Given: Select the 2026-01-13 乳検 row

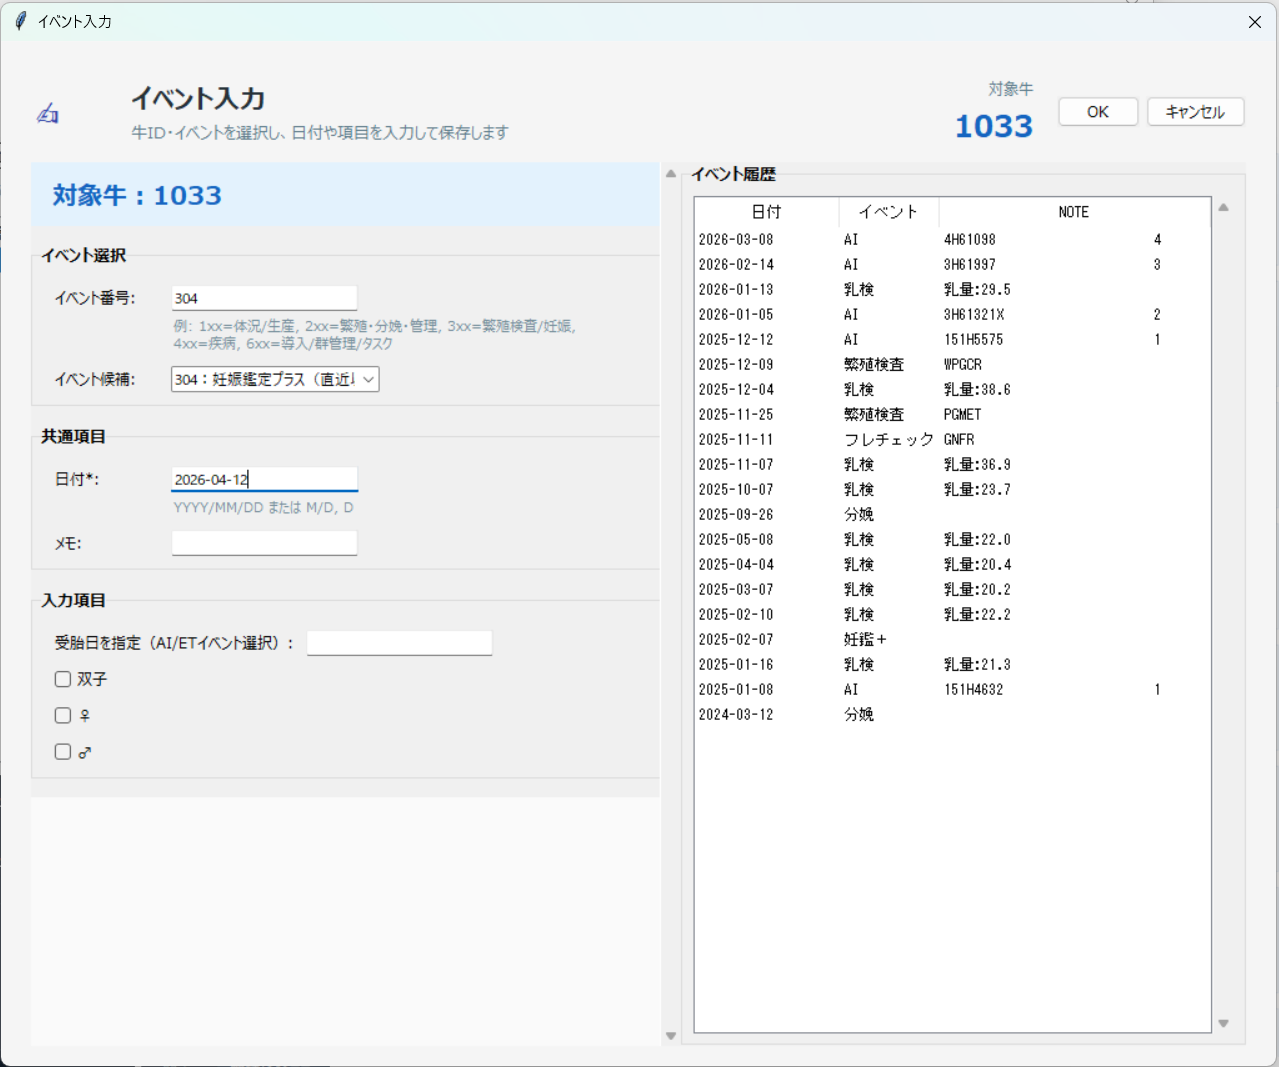Looking at the screenshot, I should [952, 290].
